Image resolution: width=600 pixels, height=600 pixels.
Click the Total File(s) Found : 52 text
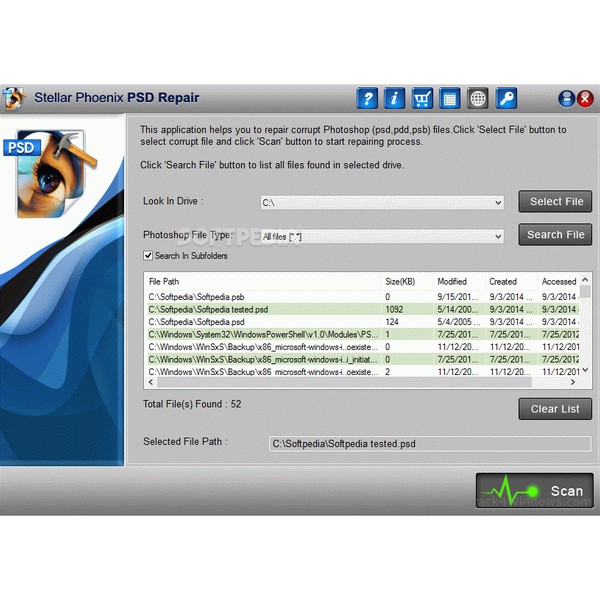192,404
